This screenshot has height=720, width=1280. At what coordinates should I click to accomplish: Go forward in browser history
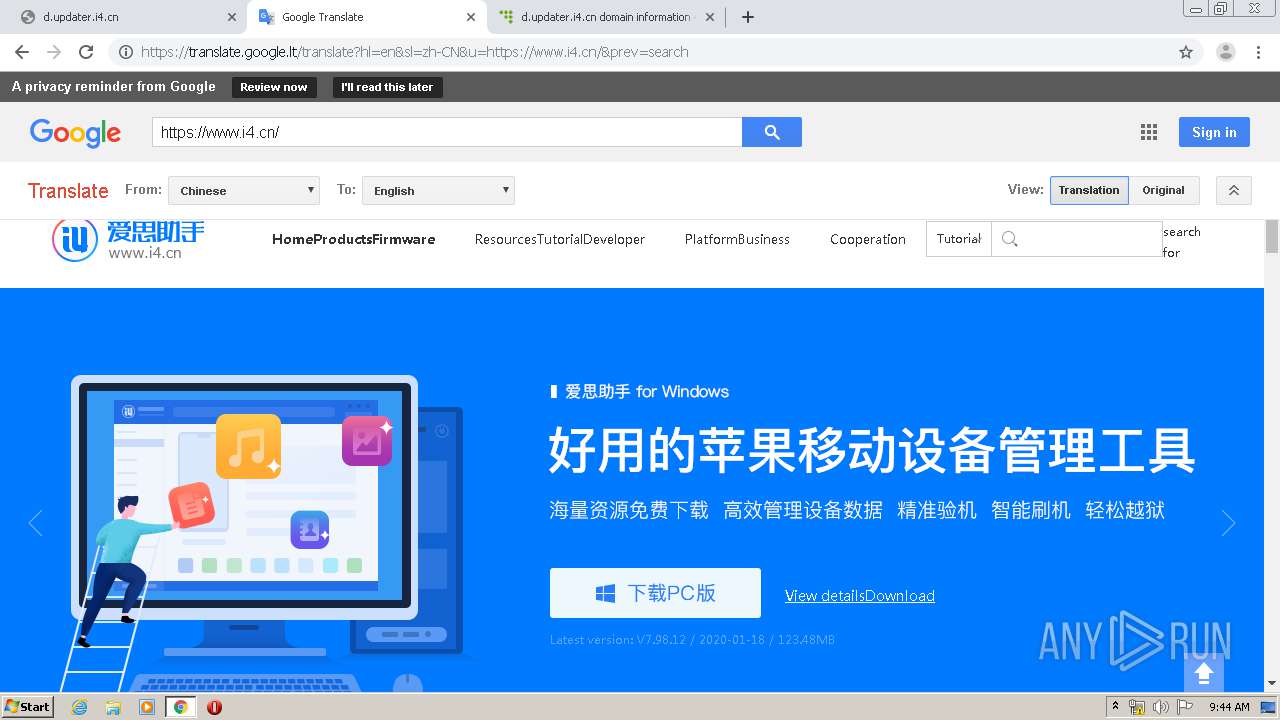tap(54, 52)
